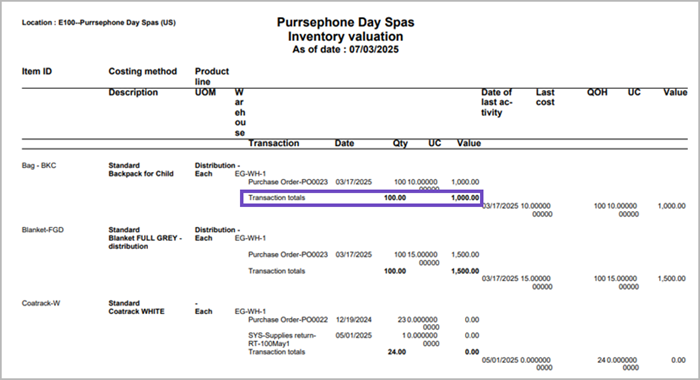The image size is (700, 380).
Task: Click the UOM column header
Action: (x=205, y=92)
